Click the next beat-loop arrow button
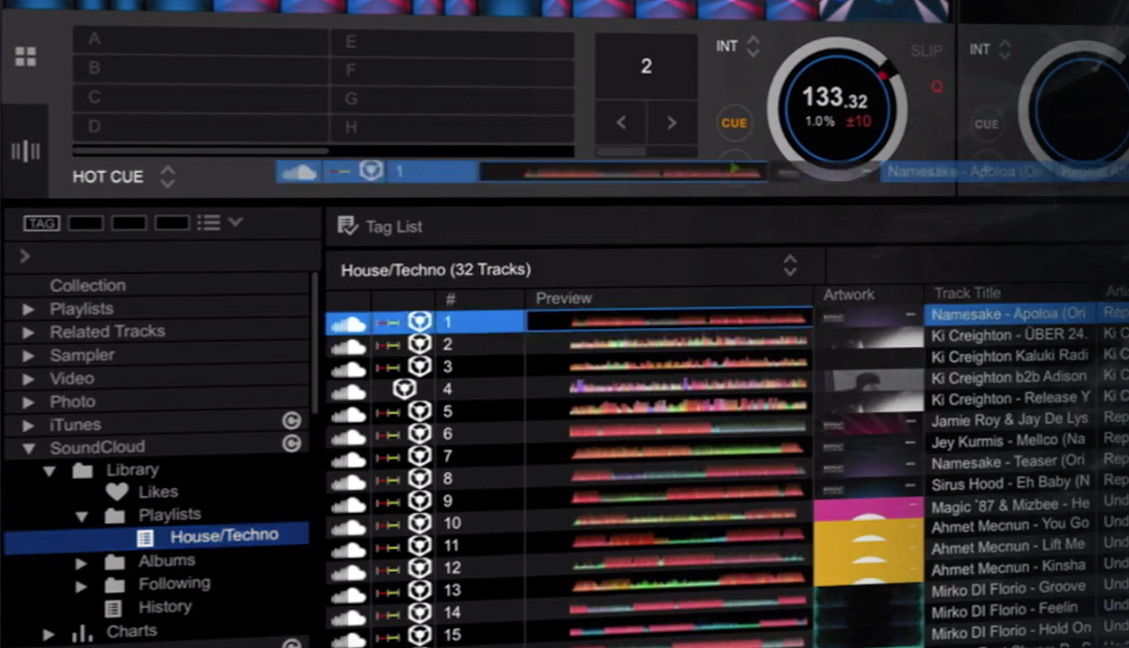The image size is (1129, 648). [671, 123]
